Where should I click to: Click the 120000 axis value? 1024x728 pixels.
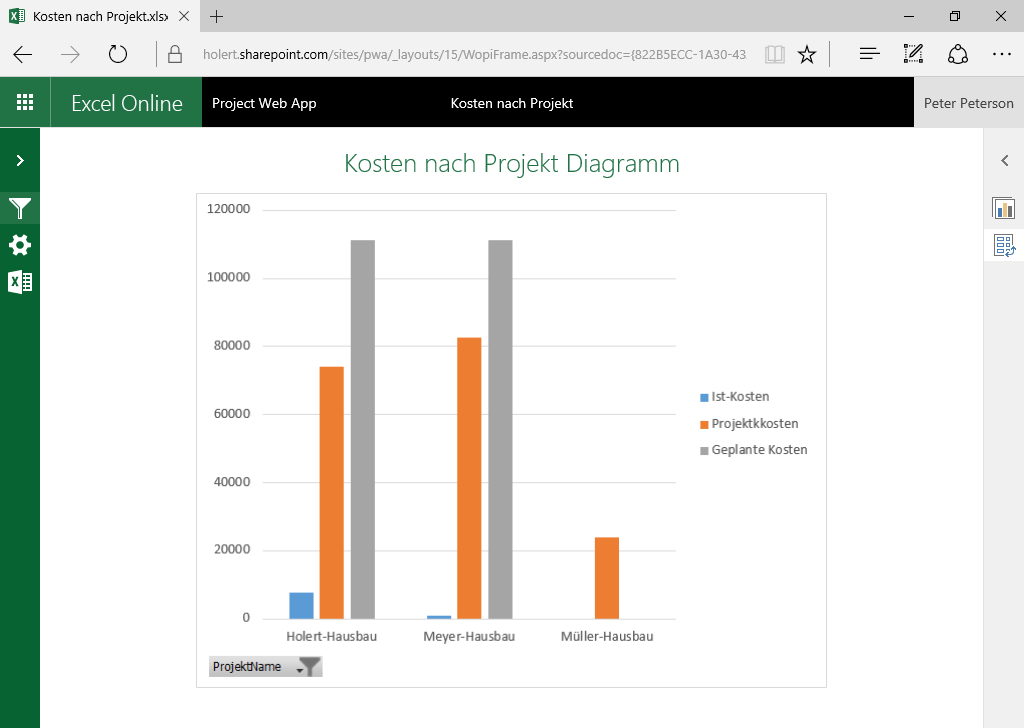pyautogui.click(x=229, y=209)
